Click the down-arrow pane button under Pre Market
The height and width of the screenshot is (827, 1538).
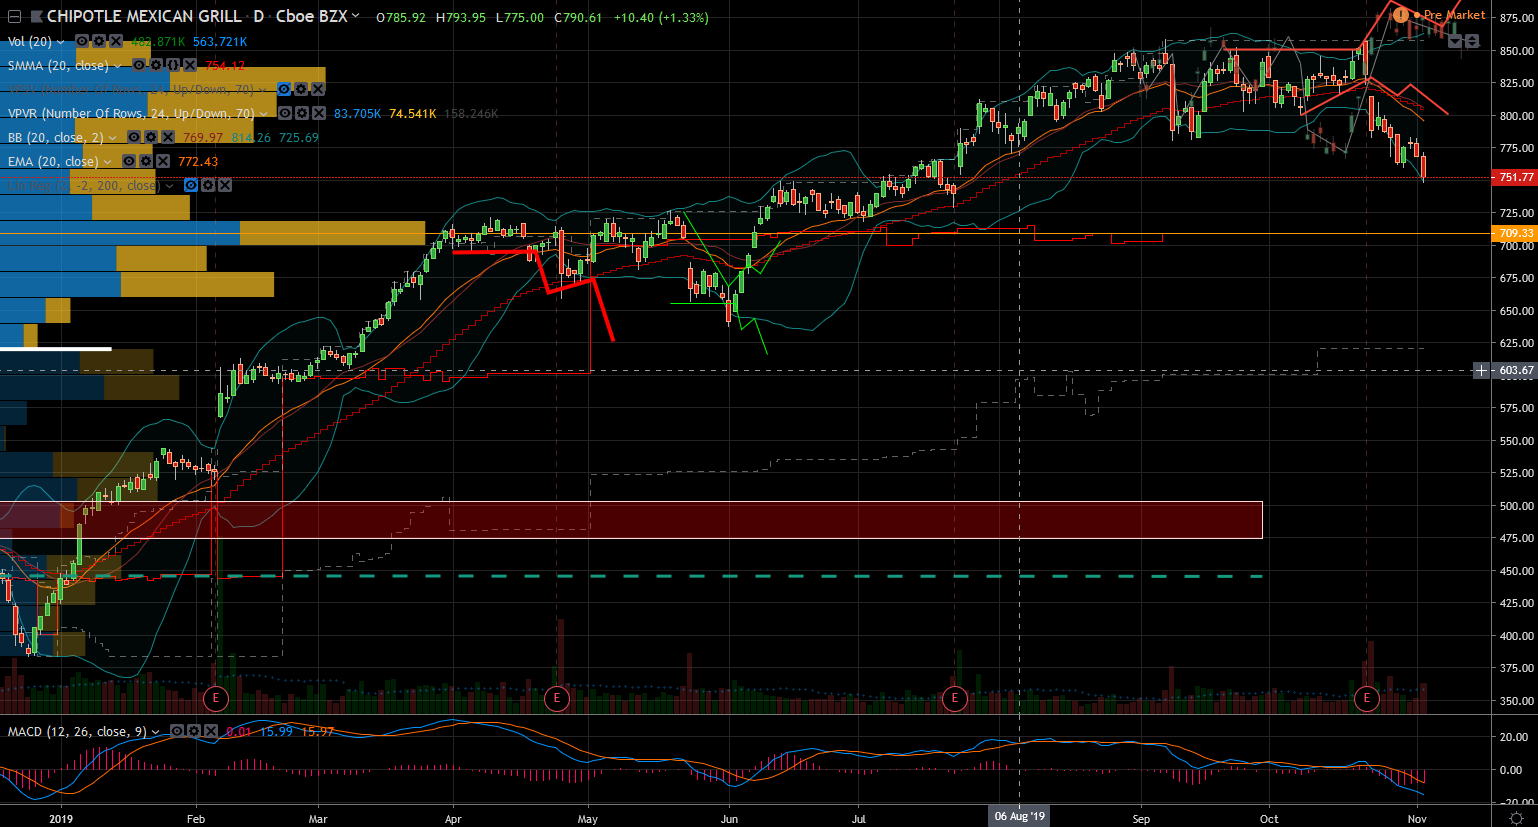1456,41
